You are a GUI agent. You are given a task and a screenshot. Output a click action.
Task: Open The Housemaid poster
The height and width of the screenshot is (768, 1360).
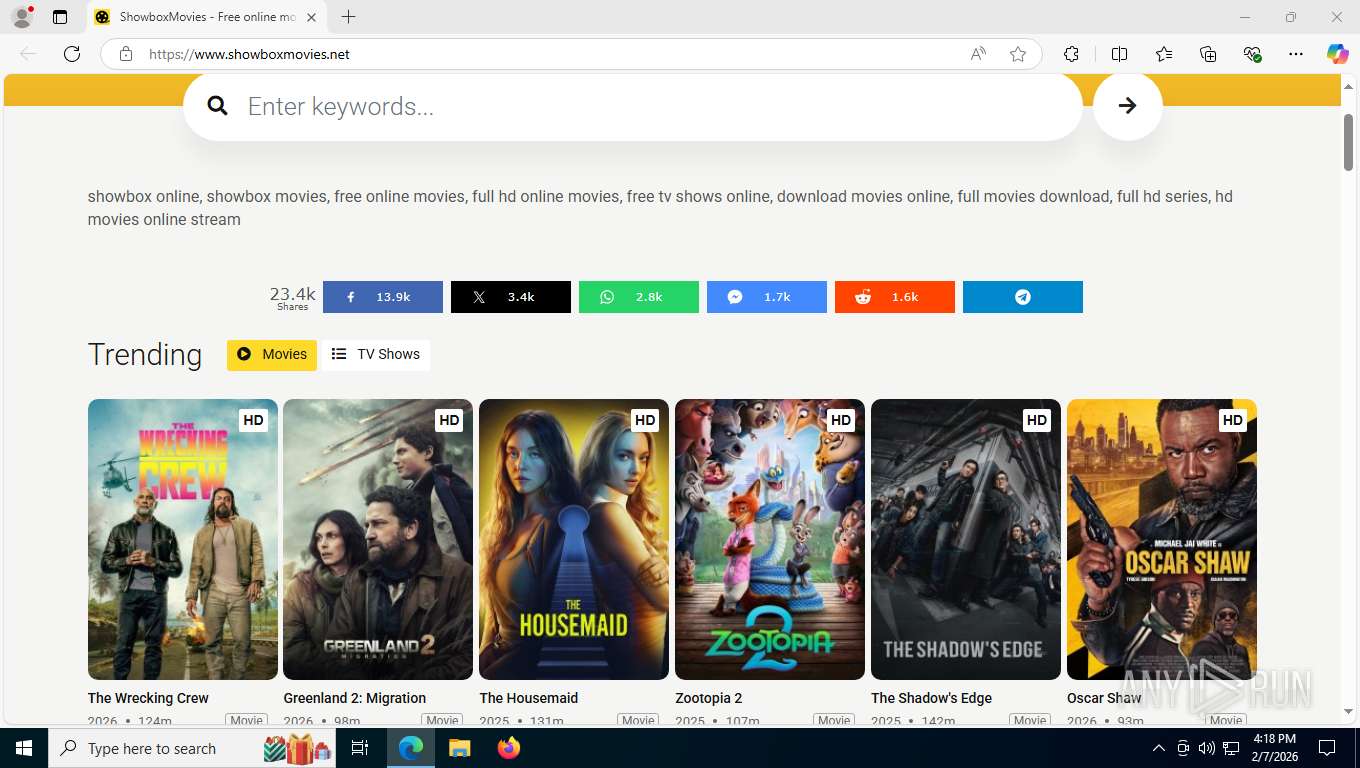tap(574, 540)
